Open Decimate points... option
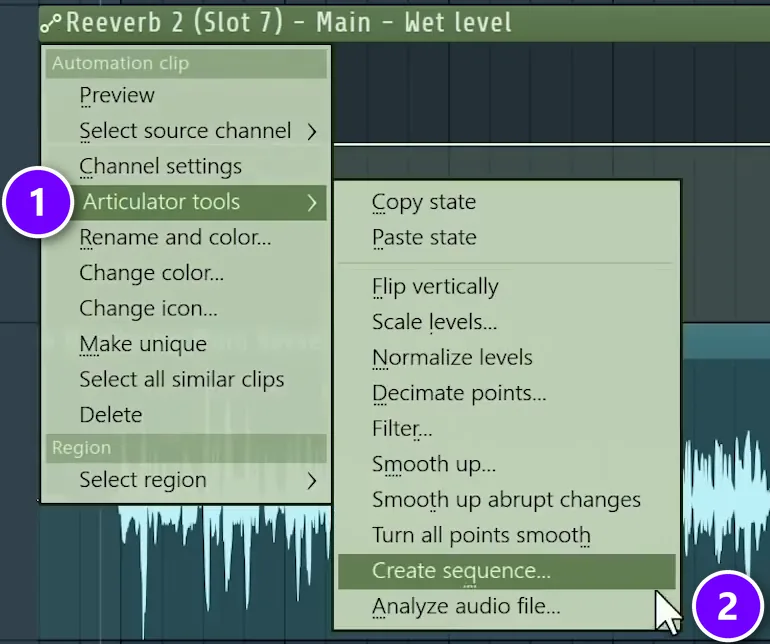The height and width of the screenshot is (644, 770). tap(507, 393)
